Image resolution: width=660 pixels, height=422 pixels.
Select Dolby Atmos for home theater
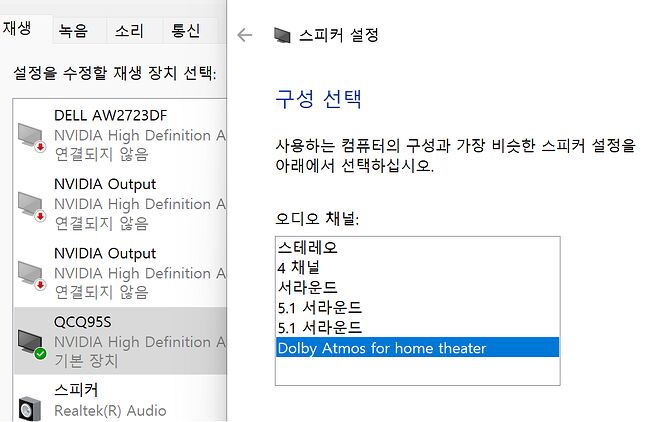point(417,348)
